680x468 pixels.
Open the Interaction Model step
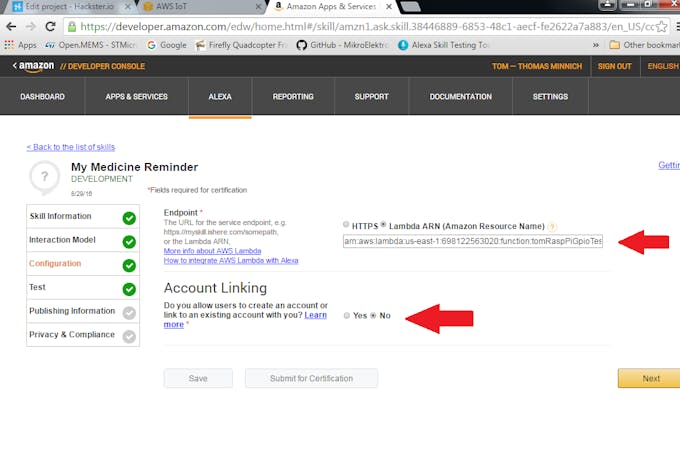pos(83,240)
